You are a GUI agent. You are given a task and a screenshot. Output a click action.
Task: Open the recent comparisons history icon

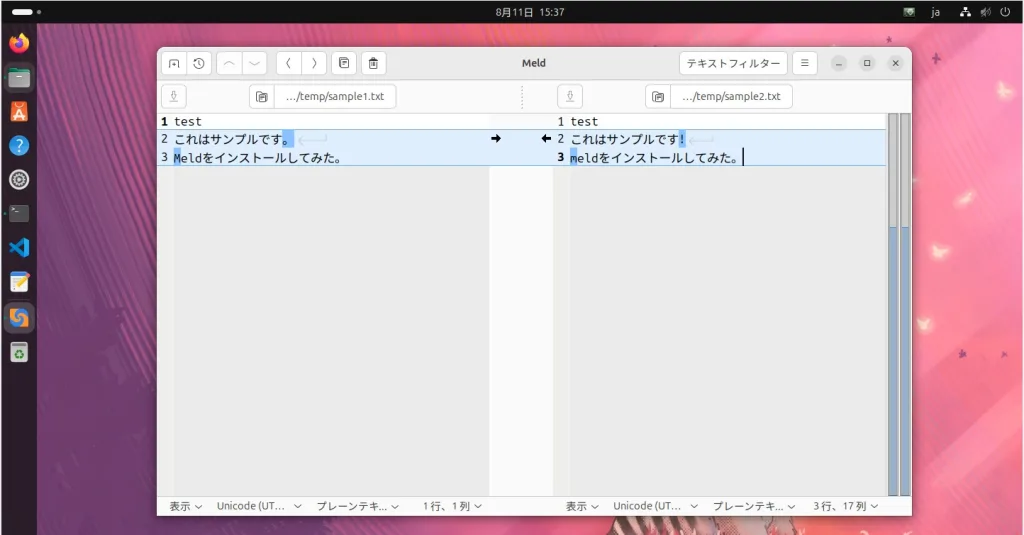(x=199, y=63)
